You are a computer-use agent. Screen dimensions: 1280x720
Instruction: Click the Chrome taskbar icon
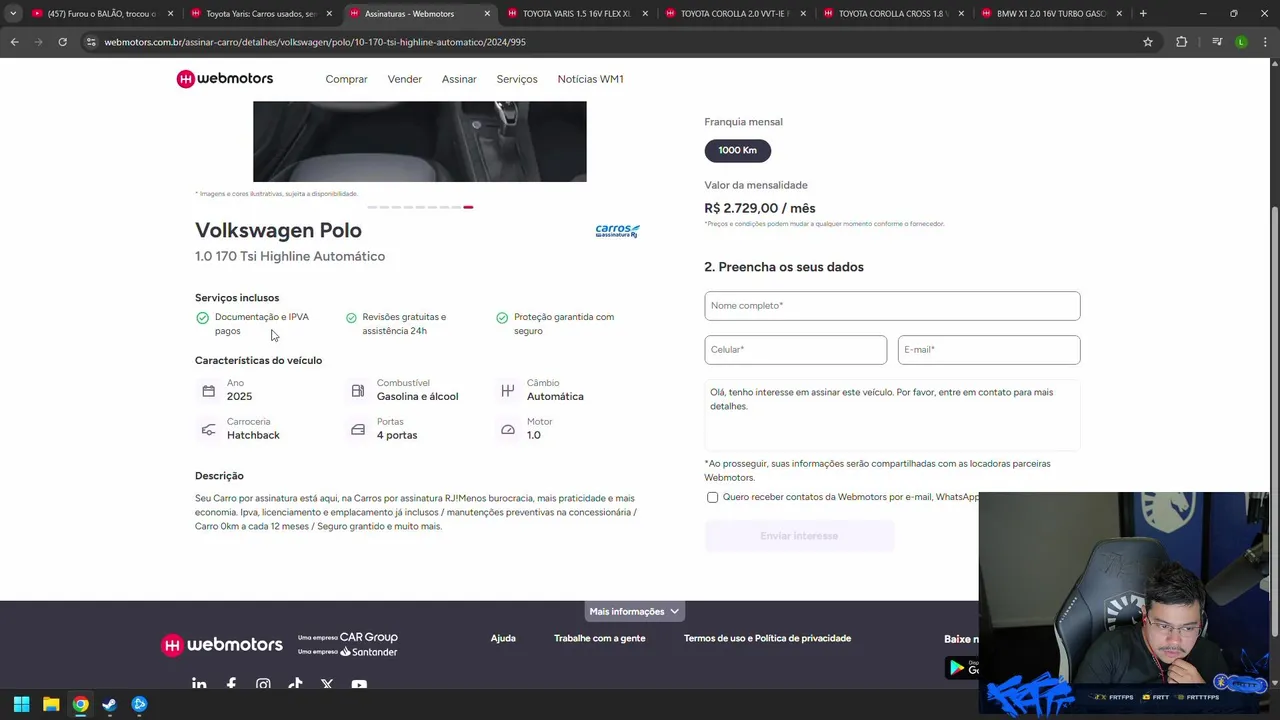[x=80, y=704]
